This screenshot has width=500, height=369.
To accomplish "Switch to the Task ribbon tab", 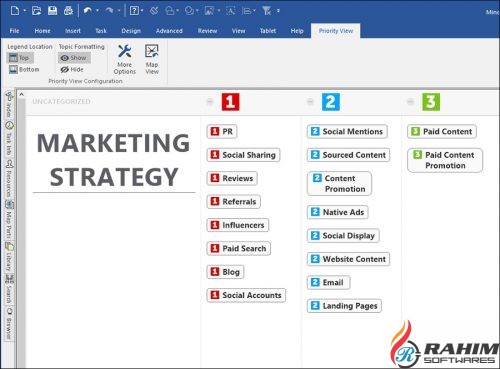I will coord(101,31).
